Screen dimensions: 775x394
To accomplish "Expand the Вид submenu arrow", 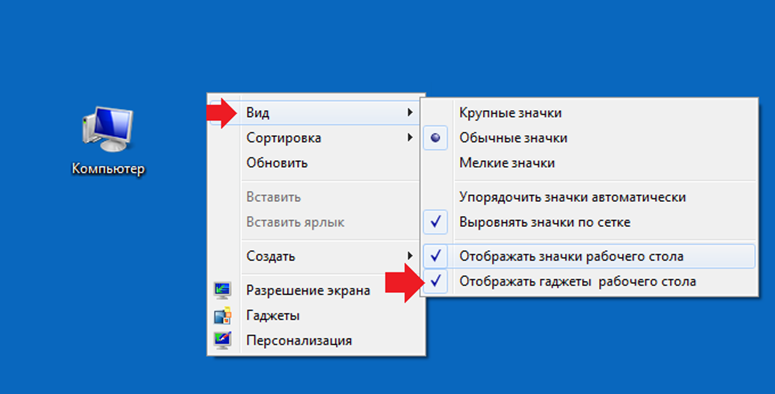I will tap(410, 113).
